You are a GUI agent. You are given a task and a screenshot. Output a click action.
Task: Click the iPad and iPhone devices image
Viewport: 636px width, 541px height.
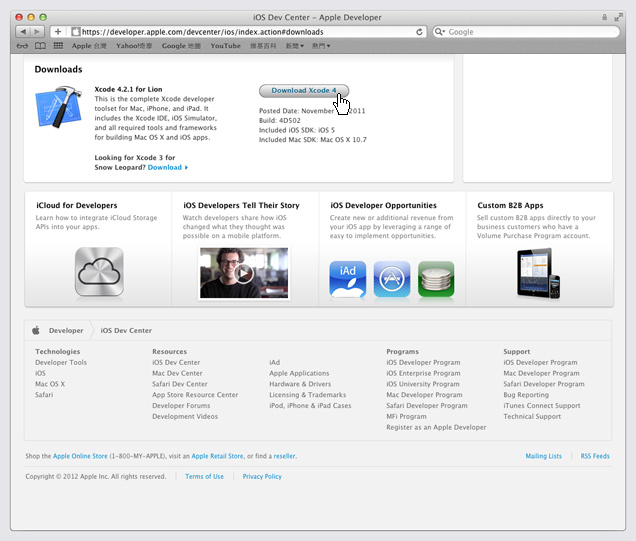[539, 273]
